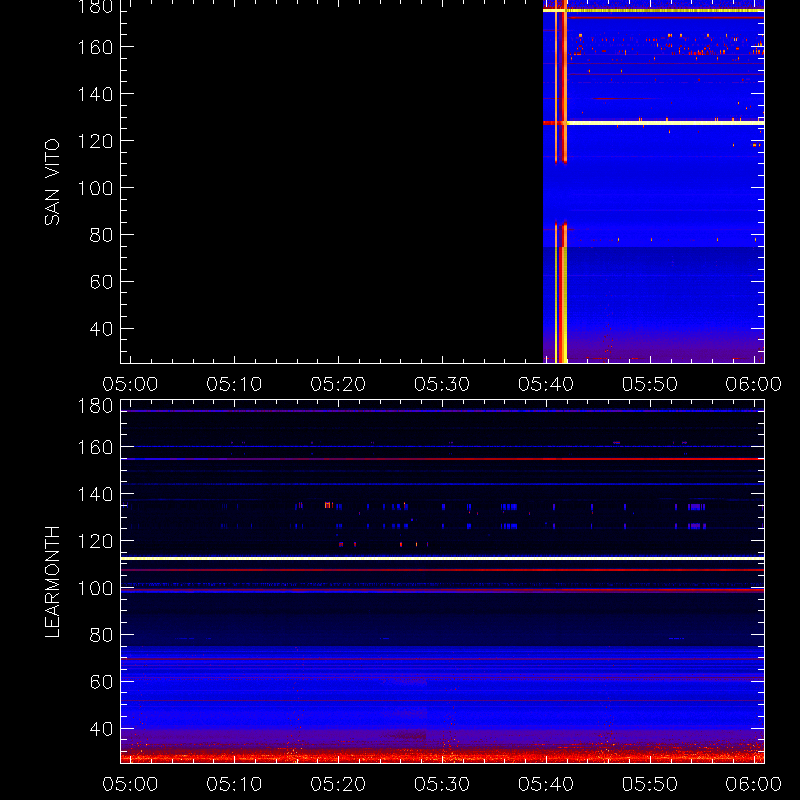Pick the 100 tick label on LEARMONTH plot
The image size is (800, 800).
pyautogui.click(x=95, y=588)
